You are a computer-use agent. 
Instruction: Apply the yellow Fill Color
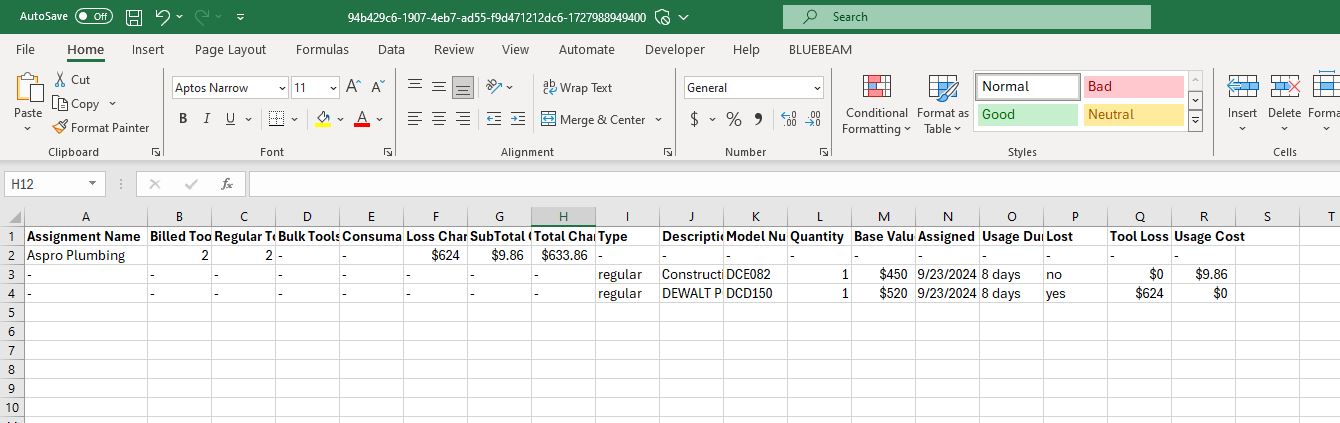pos(323,119)
